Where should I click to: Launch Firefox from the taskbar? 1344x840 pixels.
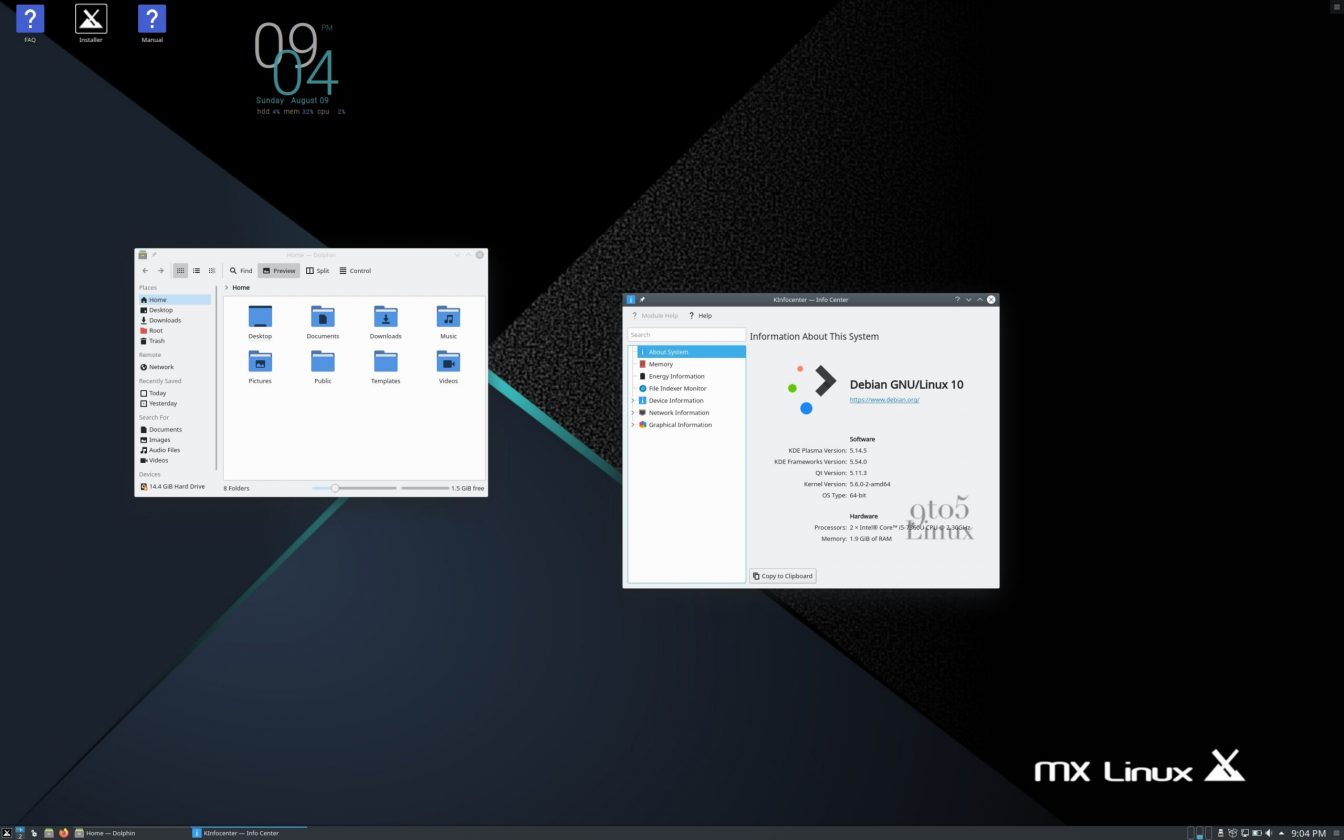pyautogui.click(x=63, y=832)
